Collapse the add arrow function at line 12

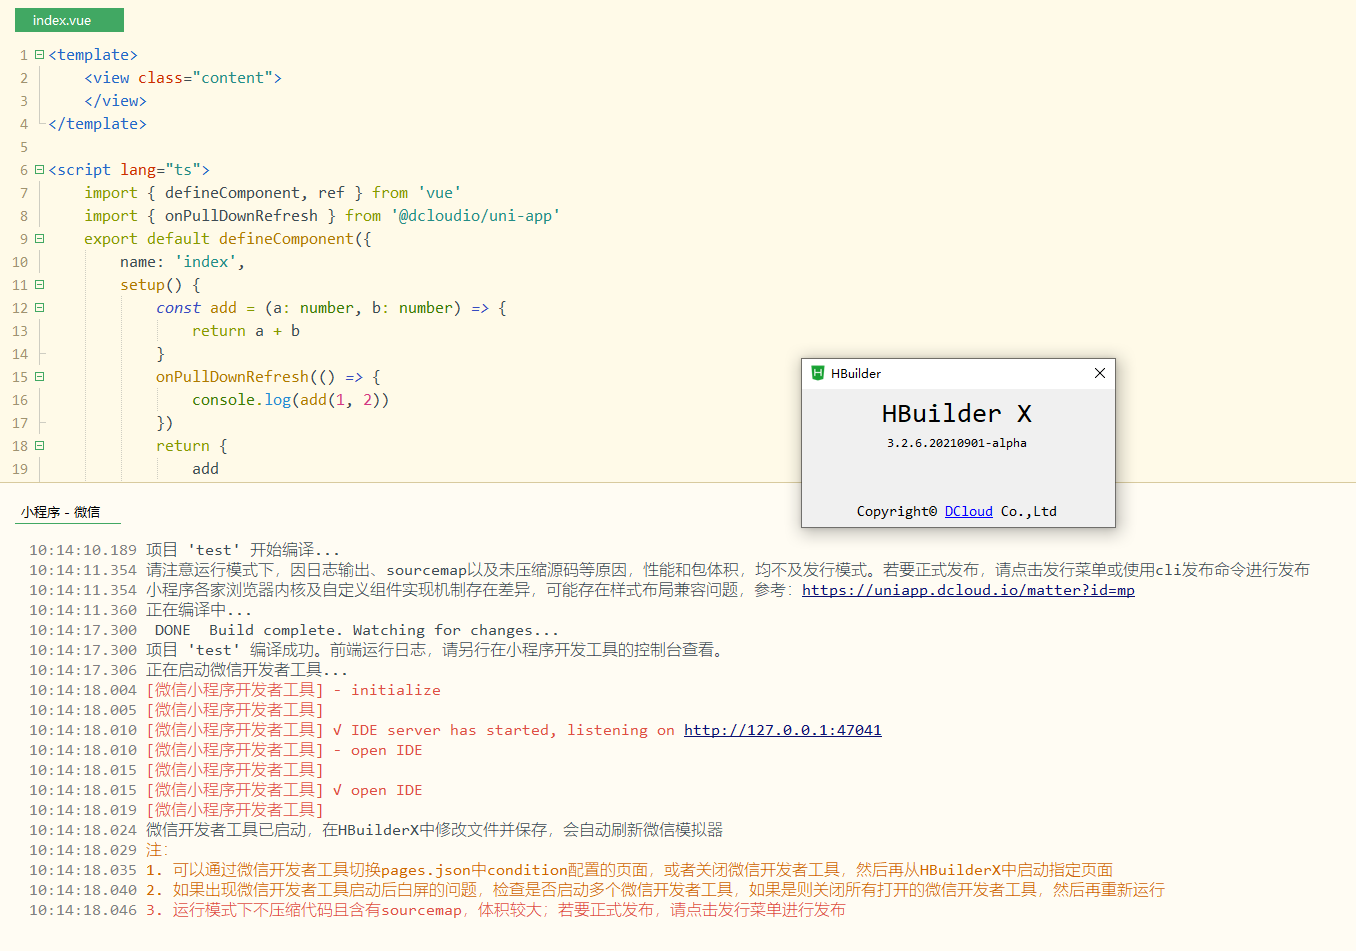pyautogui.click(x=40, y=308)
